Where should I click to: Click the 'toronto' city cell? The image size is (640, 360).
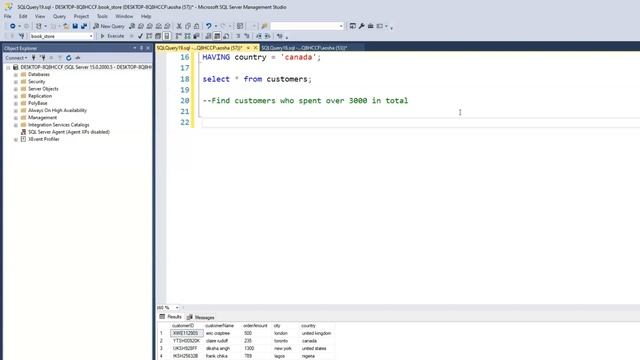coord(281,341)
